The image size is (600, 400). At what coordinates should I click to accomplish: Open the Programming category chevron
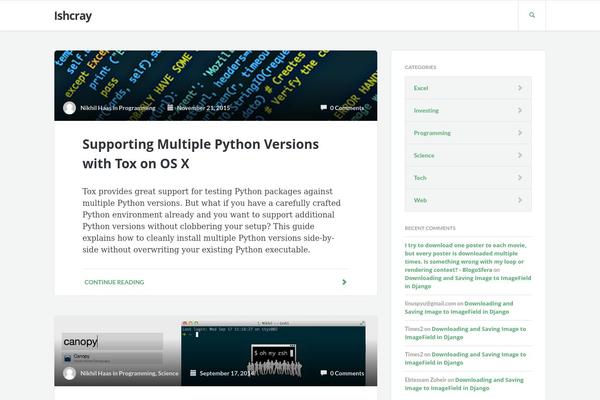pyautogui.click(x=520, y=133)
